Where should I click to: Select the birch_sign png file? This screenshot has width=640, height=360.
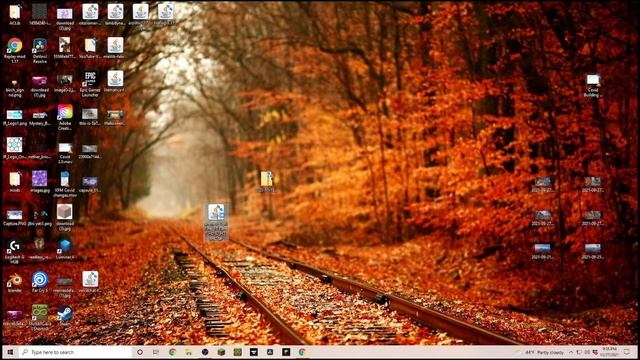coord(15,87)
